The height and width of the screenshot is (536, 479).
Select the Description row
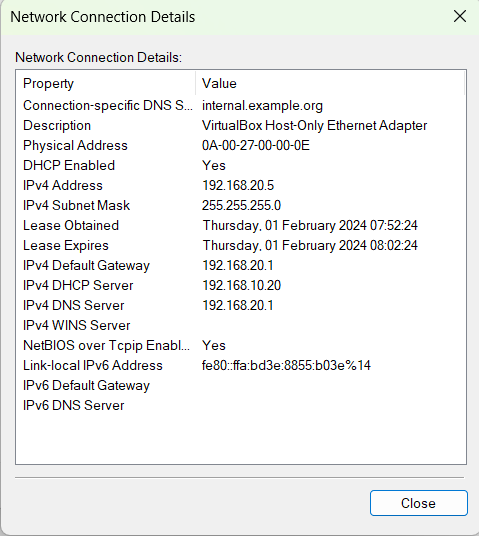pyautogui.click(x=241, y=125)
